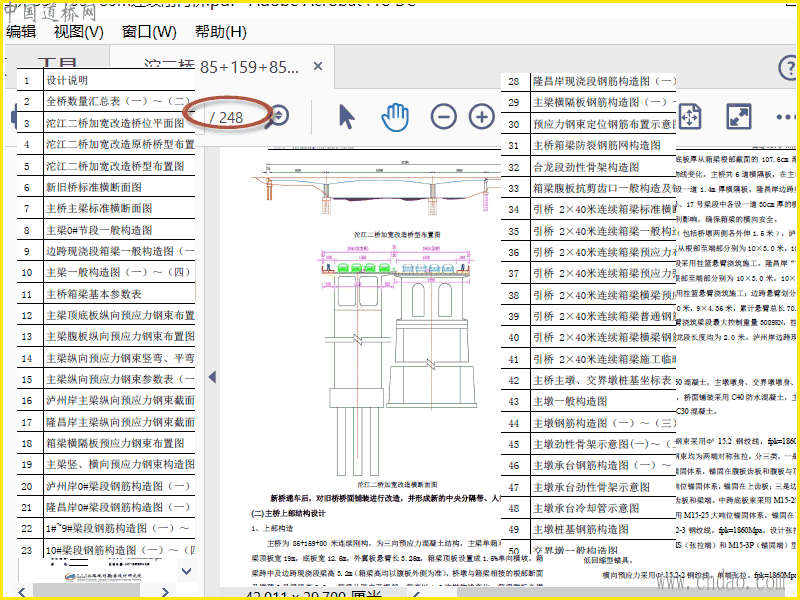Open more tools ellipsis menu
Viewport: 800px width, 600px height.
[x=785, y=117]
